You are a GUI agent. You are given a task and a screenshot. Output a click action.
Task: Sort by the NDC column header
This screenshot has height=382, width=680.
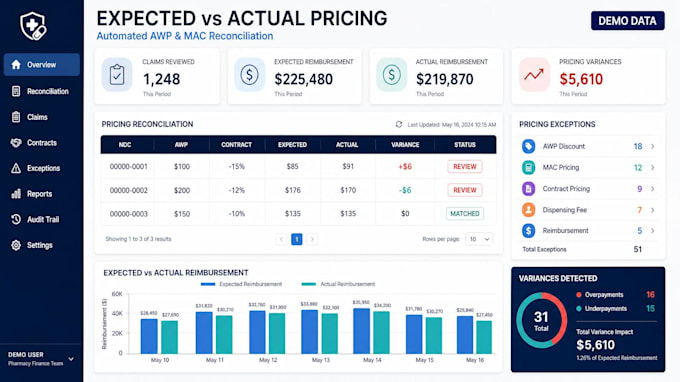click(x=125, y=145)
